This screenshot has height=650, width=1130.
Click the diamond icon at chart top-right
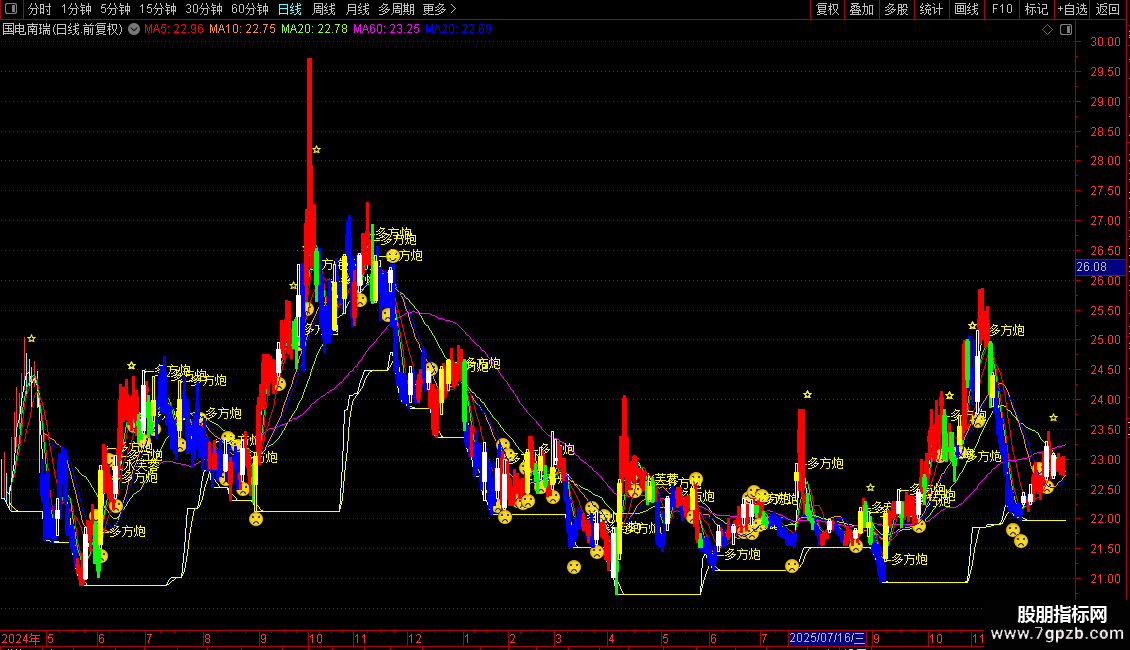tap(1048, 30)
